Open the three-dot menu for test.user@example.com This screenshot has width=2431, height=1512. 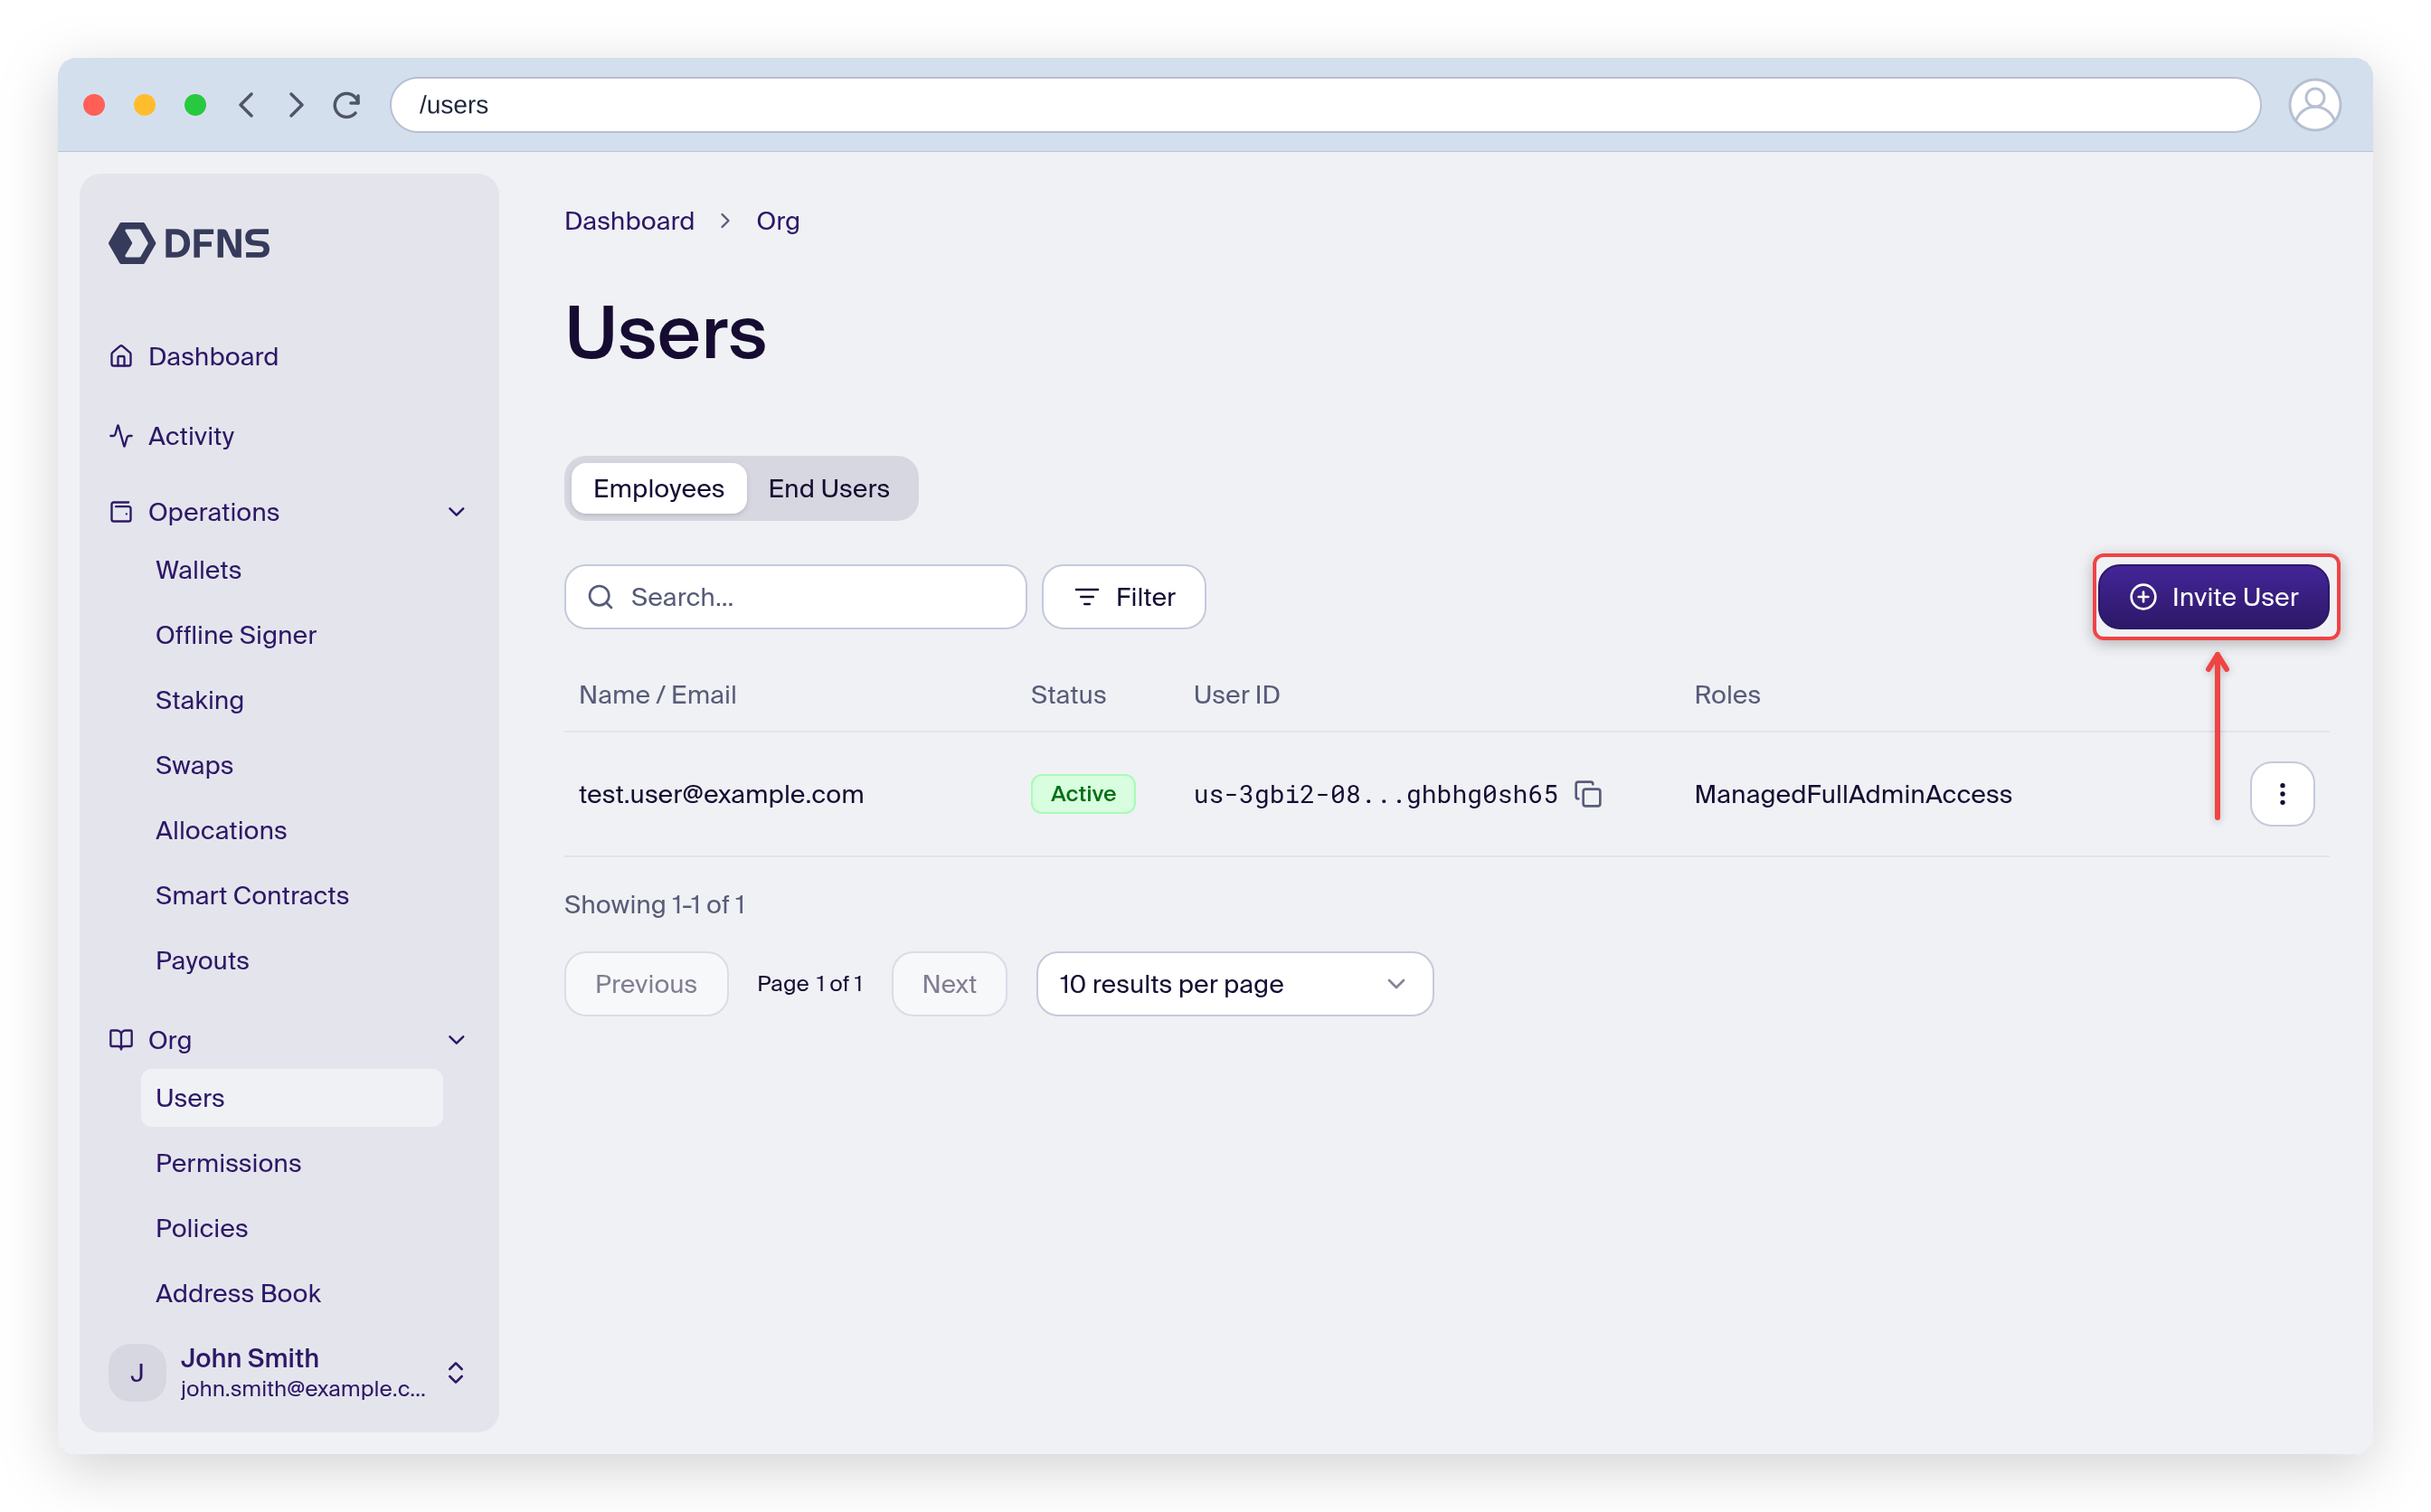click(x=2281, y=794)
